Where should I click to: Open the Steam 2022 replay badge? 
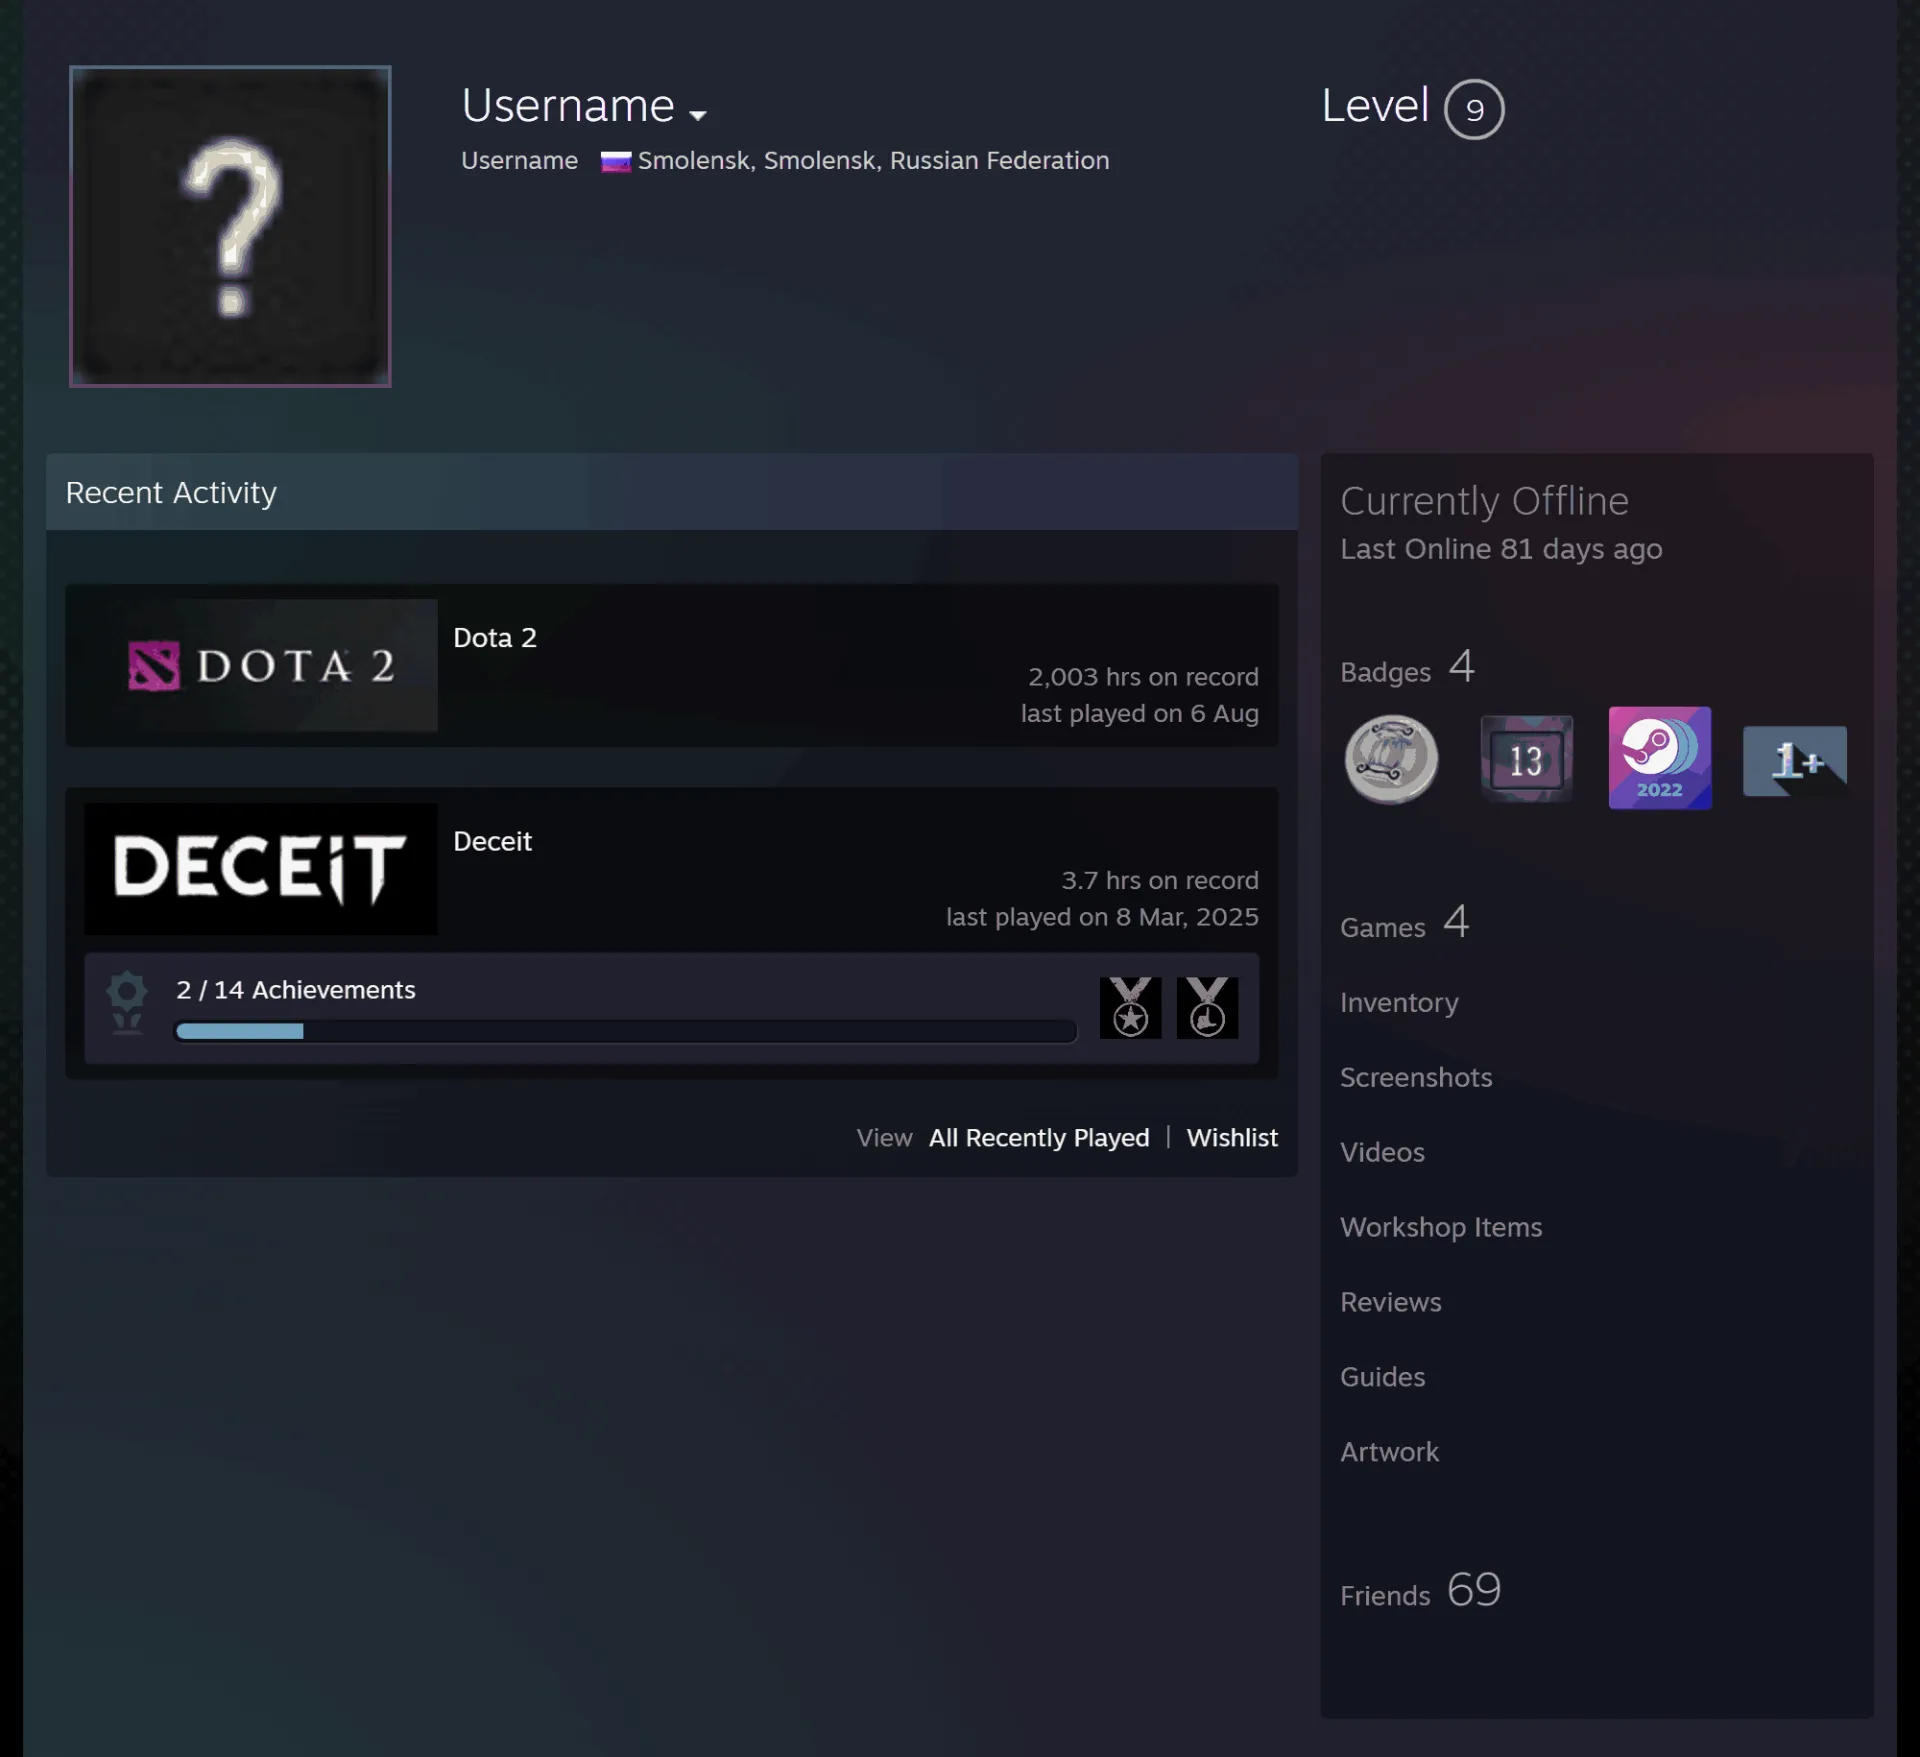click(x=1660, y=758)
